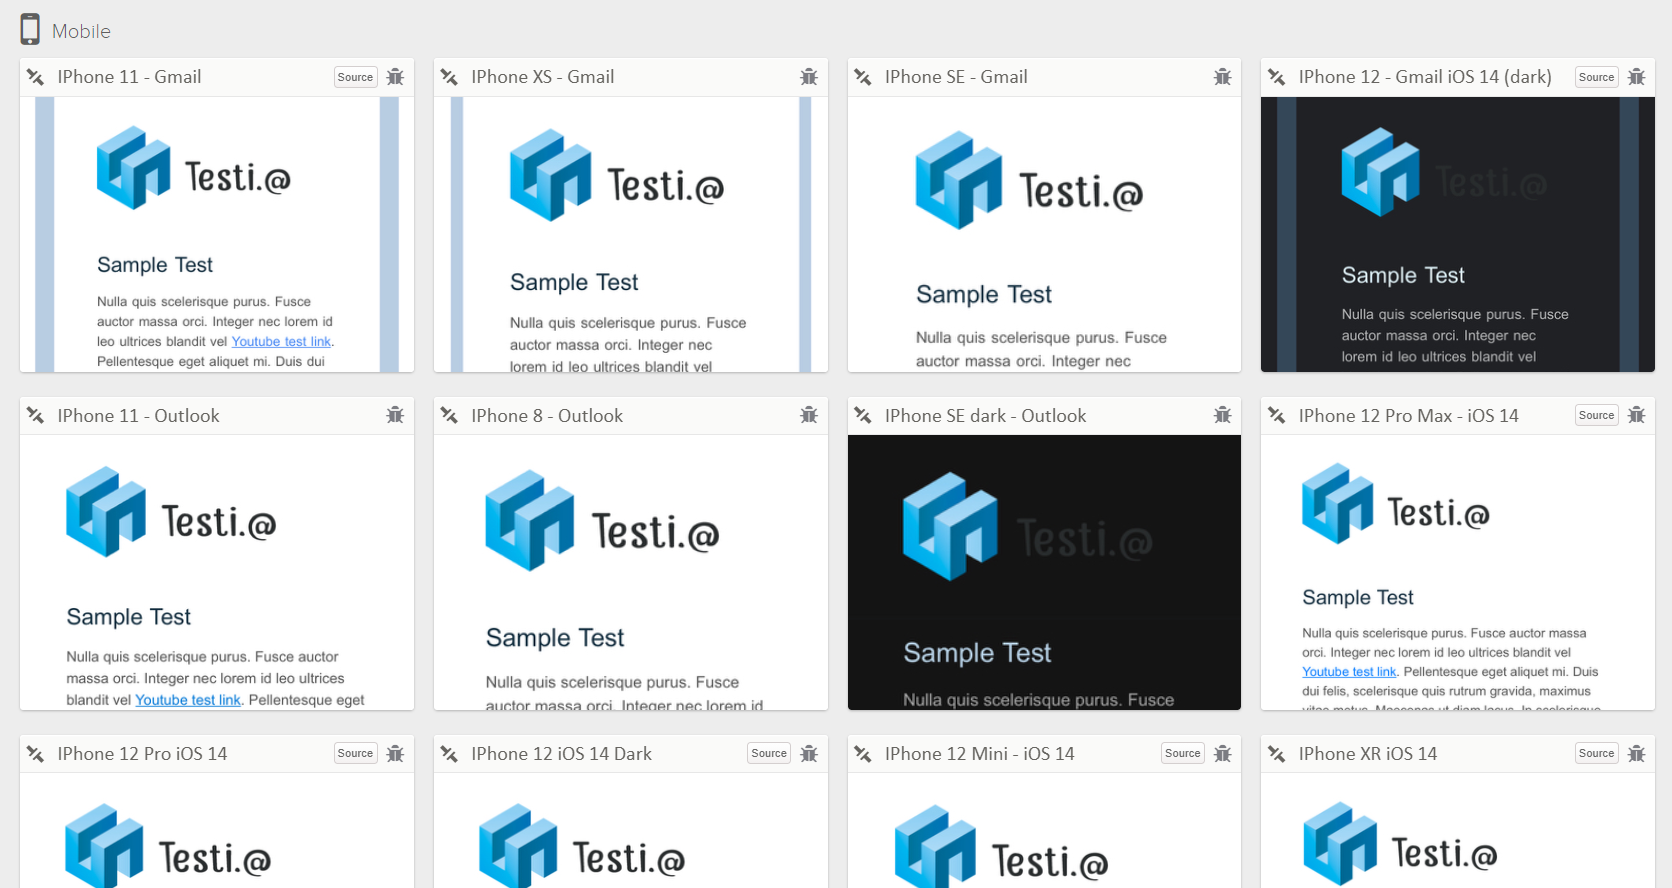Click the 'iPhone SE - Gmail' card title
The width and height of the screenshot is (1672, 888).
956,77
